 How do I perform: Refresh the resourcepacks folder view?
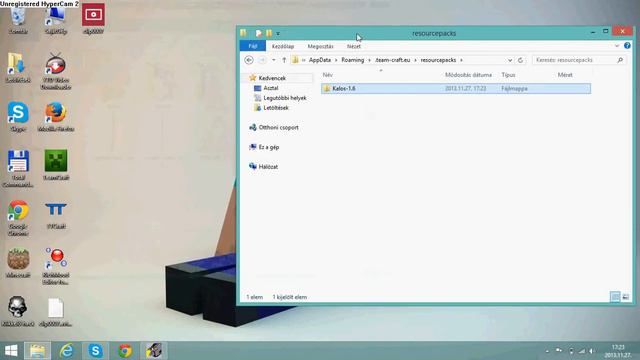tap(520, 60)
